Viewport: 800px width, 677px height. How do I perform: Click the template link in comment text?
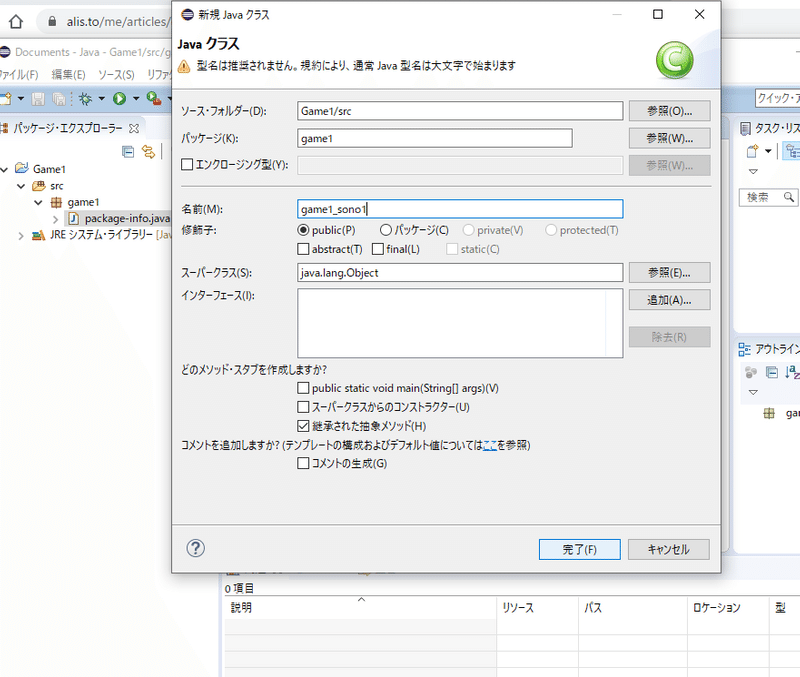[x=489, y=445]
